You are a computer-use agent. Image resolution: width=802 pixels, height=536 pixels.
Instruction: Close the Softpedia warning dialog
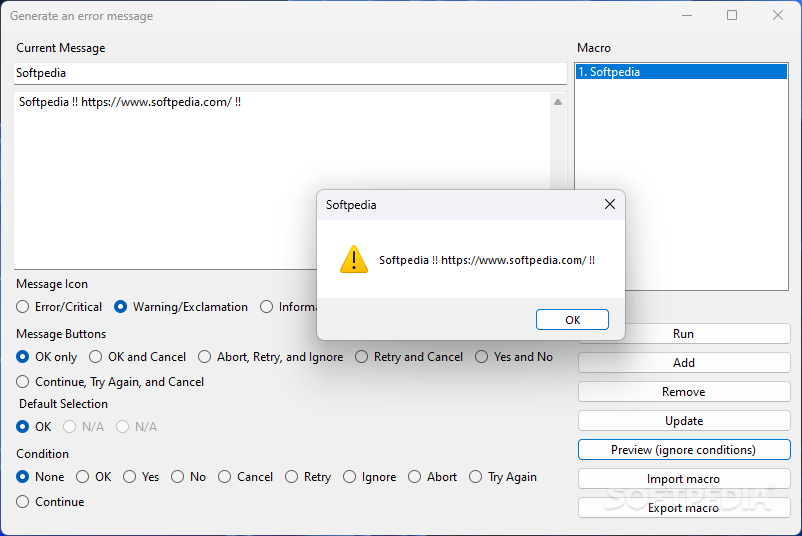tap(610, 205)
